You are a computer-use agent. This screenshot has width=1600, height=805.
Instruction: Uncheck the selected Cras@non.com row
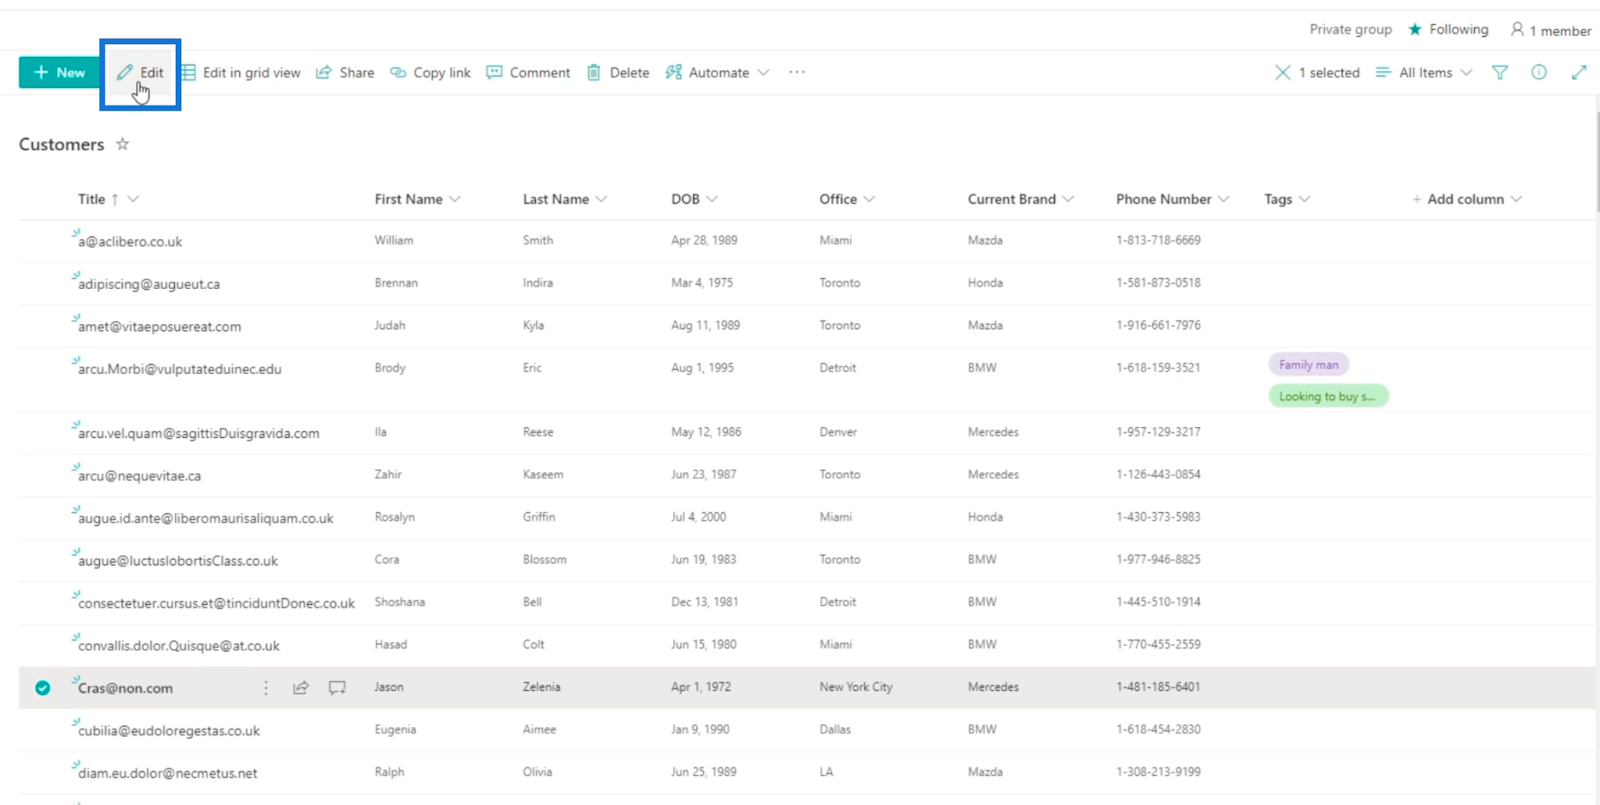coord(42,688)
